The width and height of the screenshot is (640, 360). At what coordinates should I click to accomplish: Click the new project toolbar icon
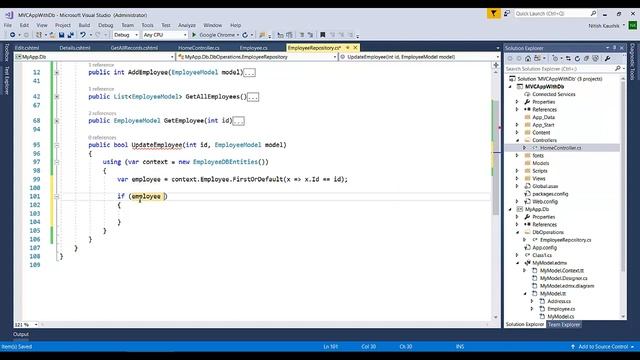39,35
